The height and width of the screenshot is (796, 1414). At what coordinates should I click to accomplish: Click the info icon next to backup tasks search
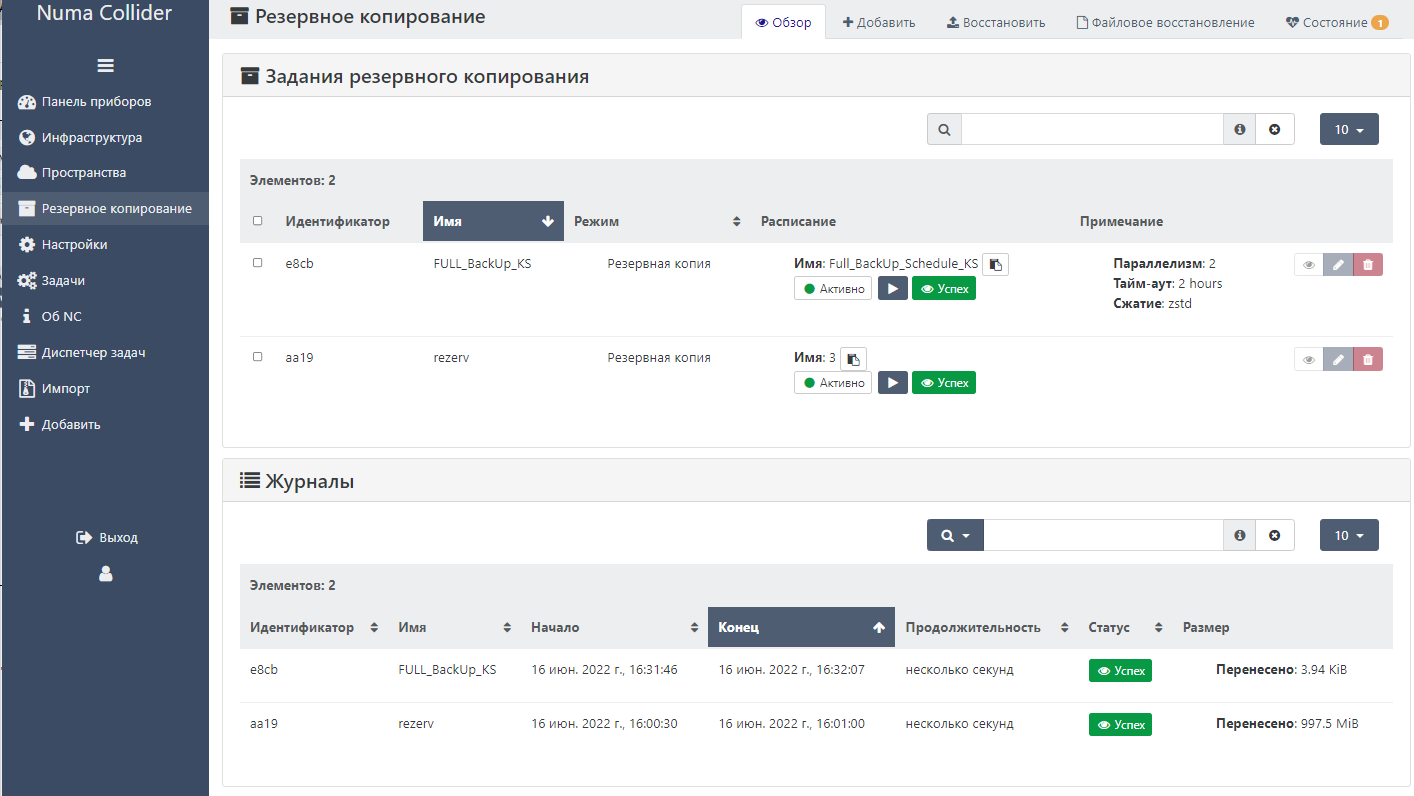(1240, 129)
